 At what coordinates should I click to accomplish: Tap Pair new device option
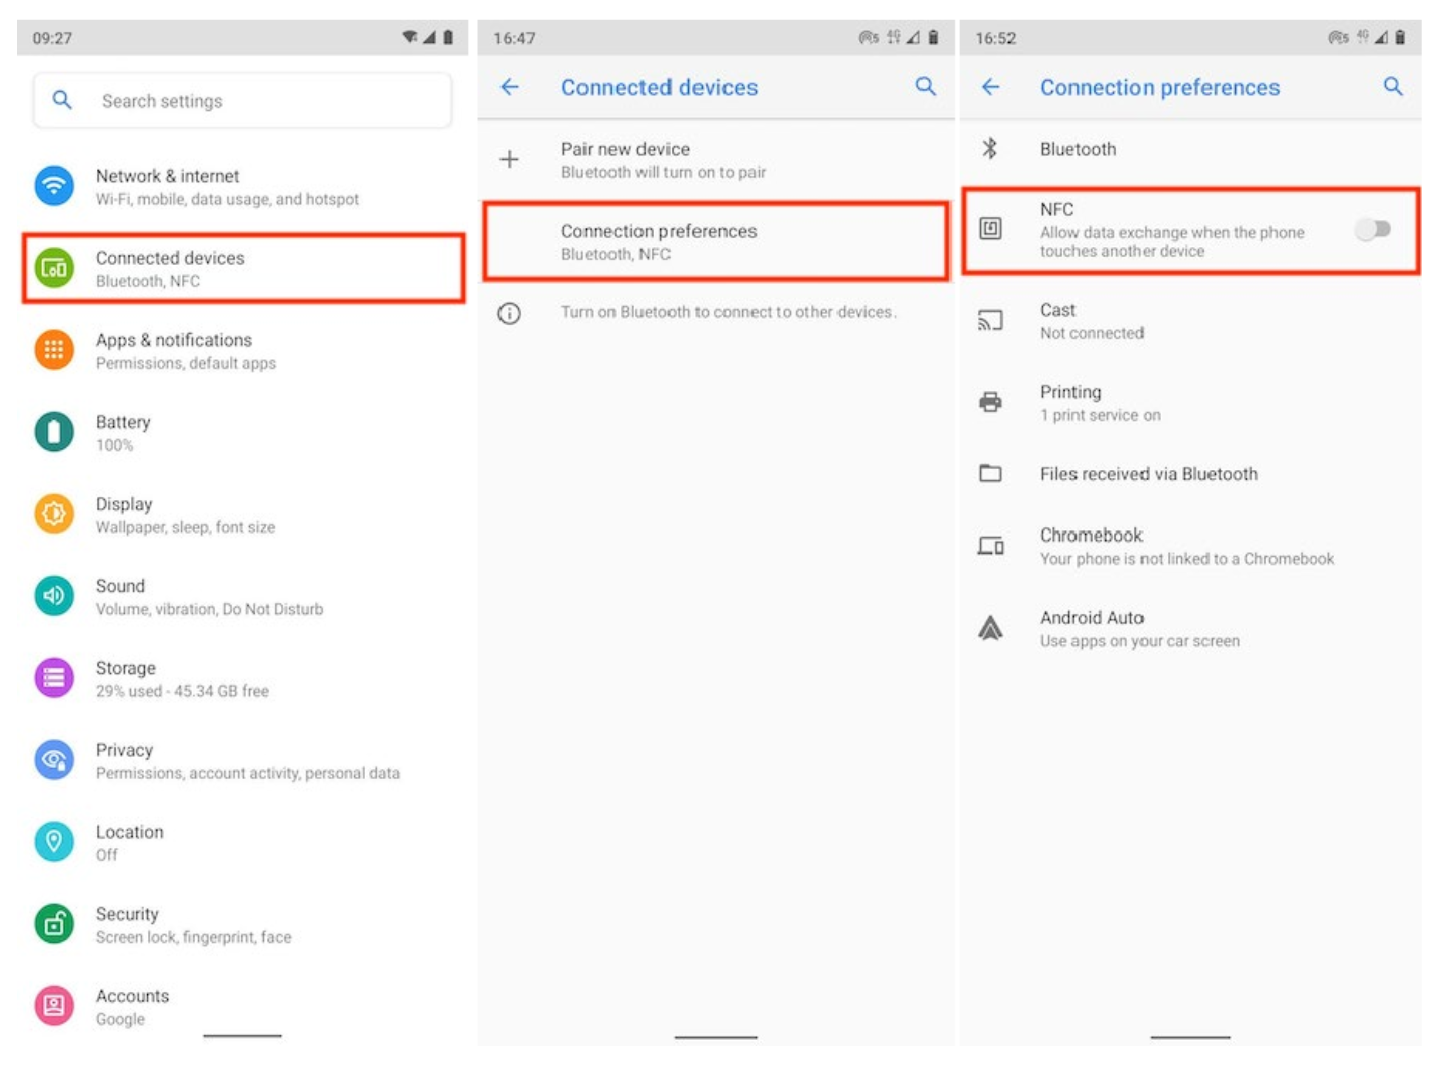point(663,159)
